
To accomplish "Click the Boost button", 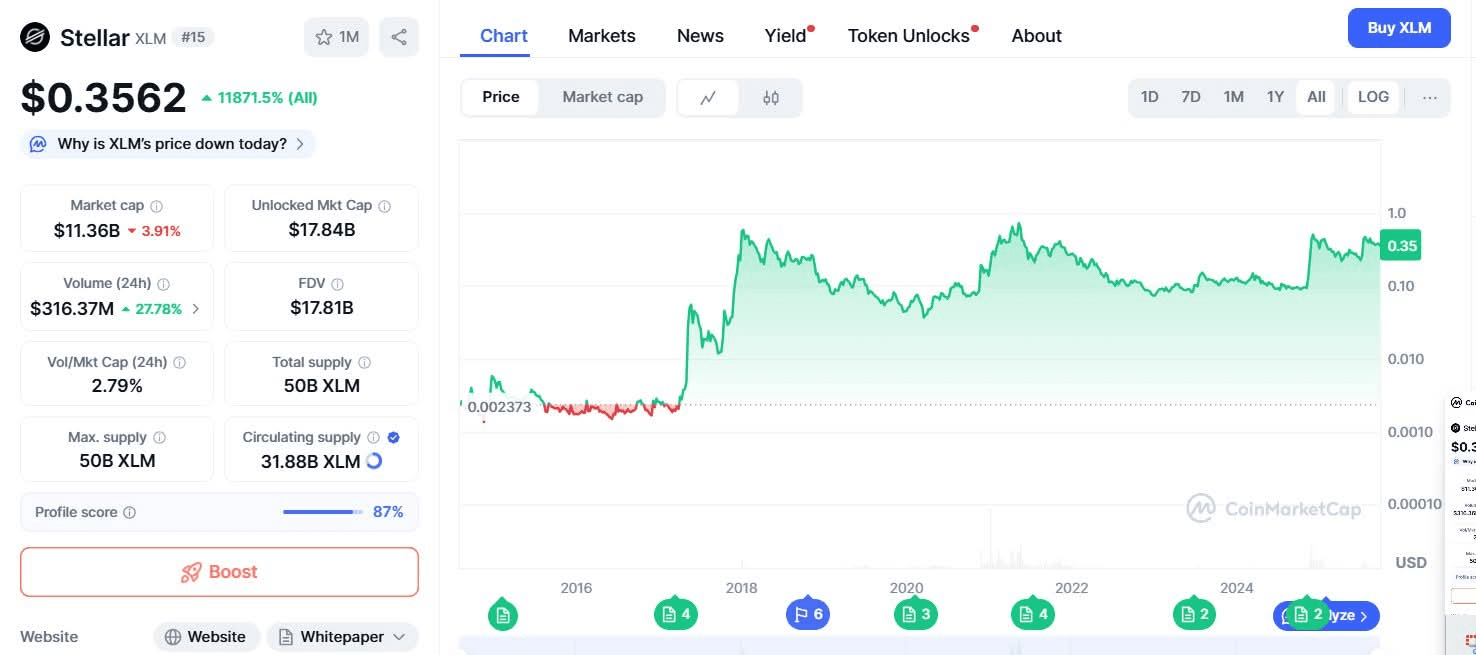I will click(x=219, y=572).
